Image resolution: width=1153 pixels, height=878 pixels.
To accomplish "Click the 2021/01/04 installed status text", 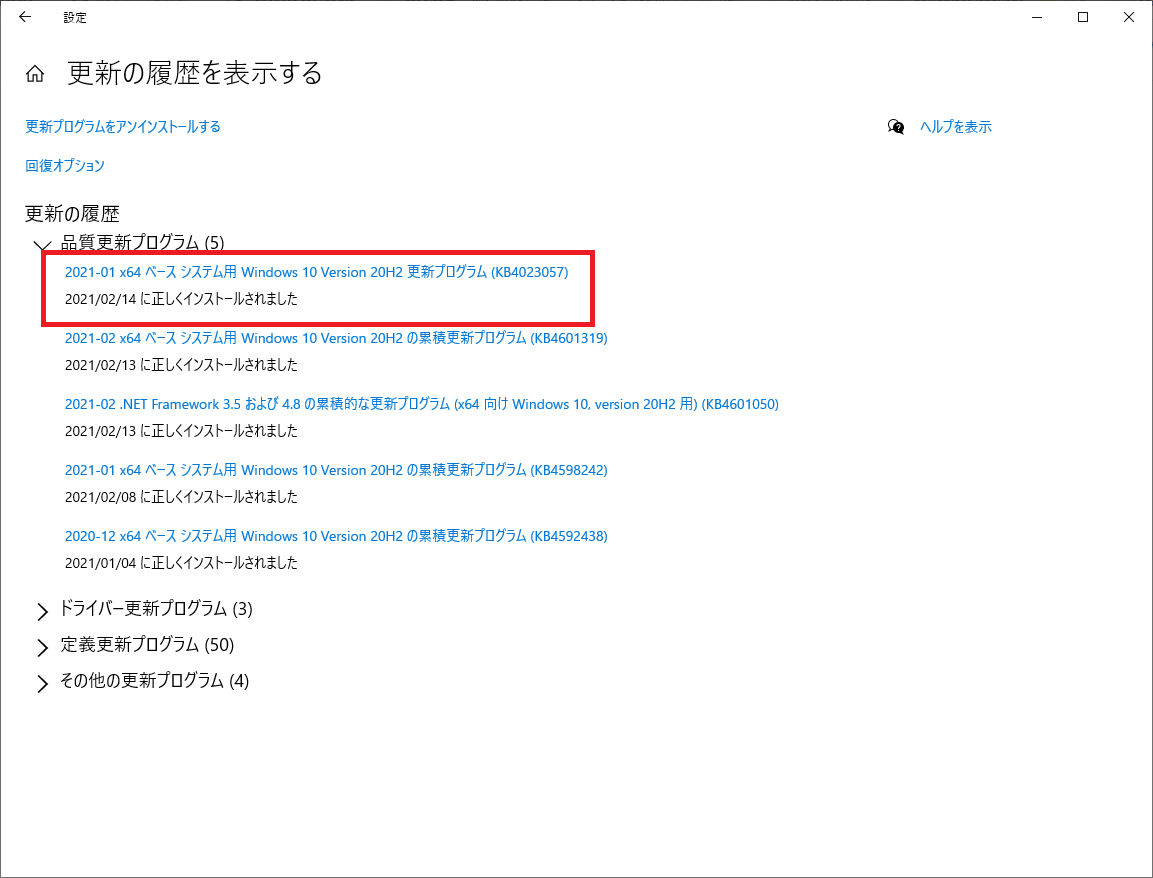I will pos(181,563).
